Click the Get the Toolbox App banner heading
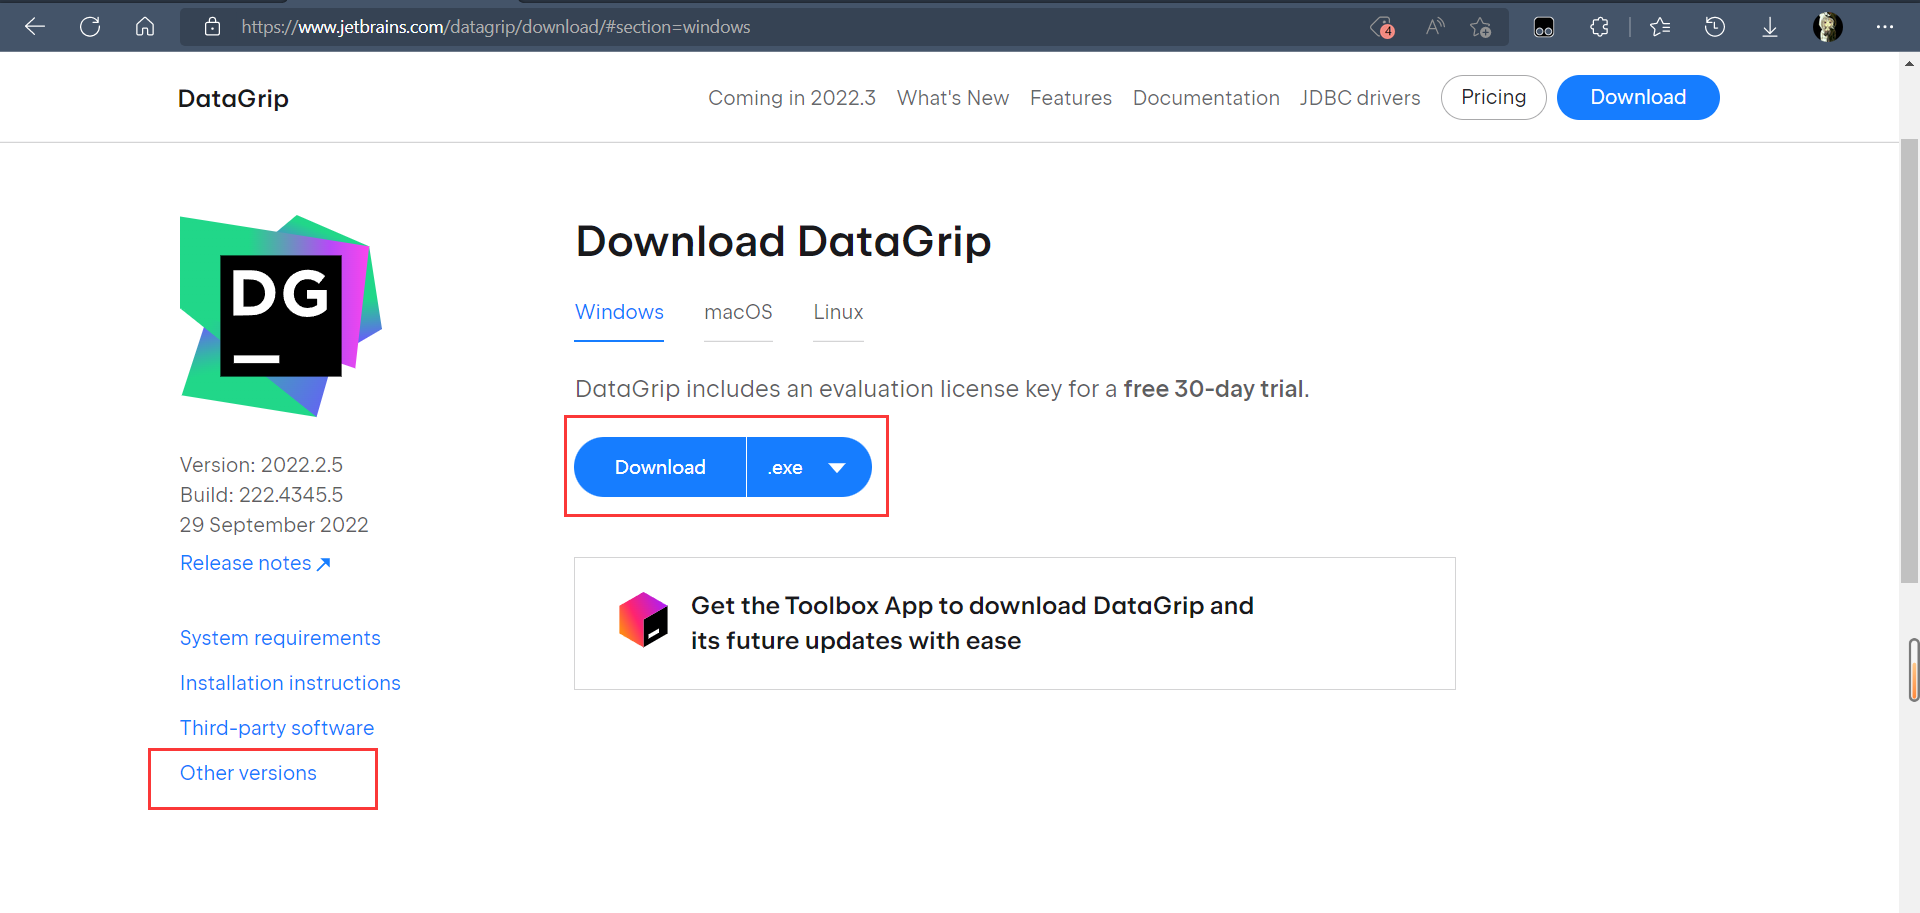This screenshot has height=913, width=1920. (x=972, y=623)
